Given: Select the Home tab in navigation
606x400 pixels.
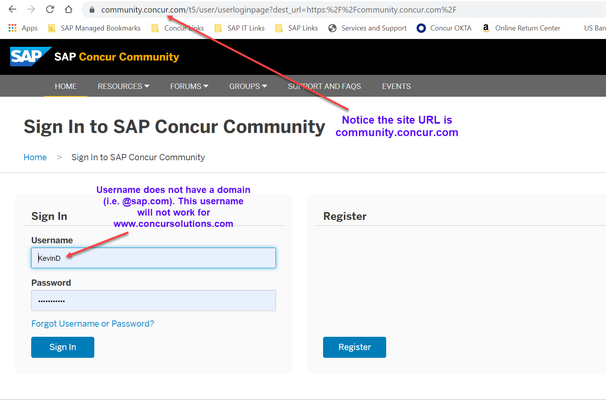Looking at the screenshot, I should tap(66, 87).
